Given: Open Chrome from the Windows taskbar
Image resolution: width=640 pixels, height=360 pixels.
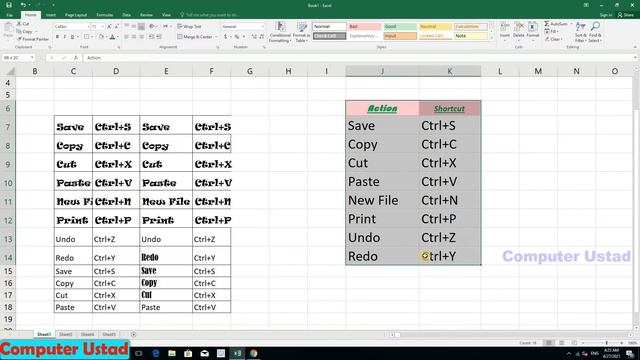Looking at the screenshot, I should (253, 353).
